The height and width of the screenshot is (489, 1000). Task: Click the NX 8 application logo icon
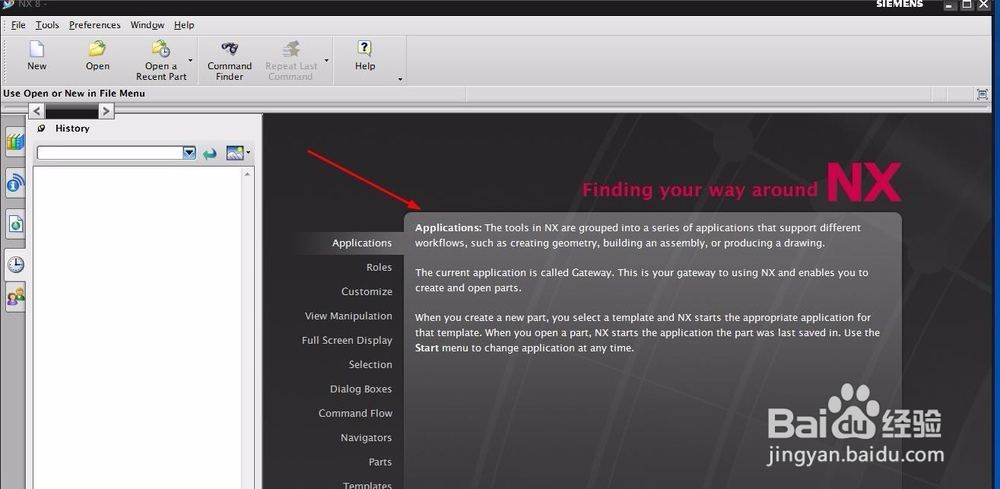click(8, 4)
